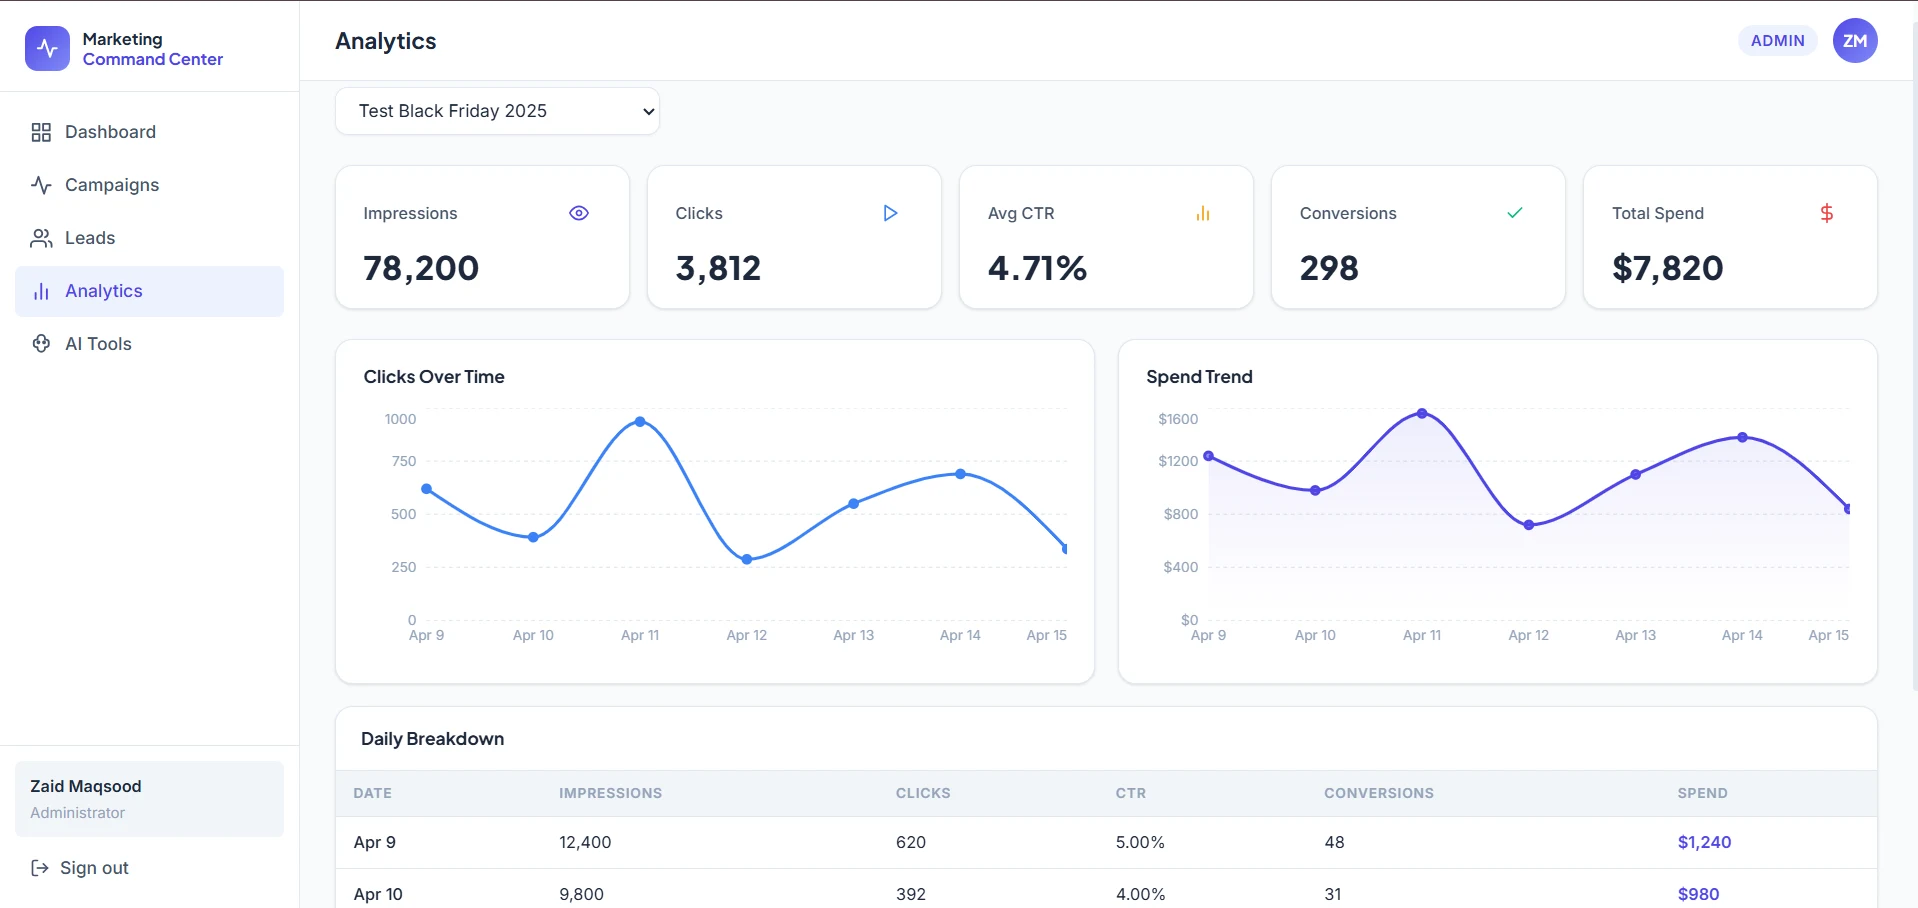
Task: Click the Apr 12 low point on Clicks chart
Action: [x=747, y=560]
